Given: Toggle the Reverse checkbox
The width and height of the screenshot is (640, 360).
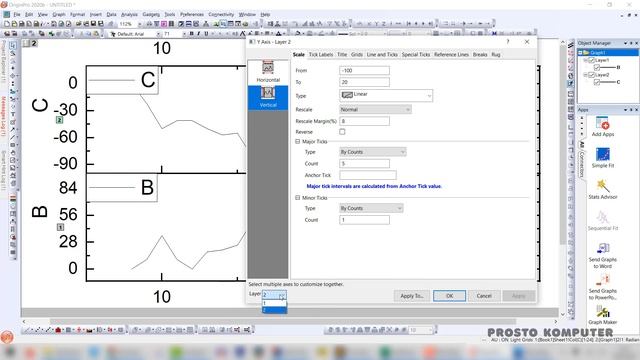Looking at the screenshot, I should pos(342,132).
